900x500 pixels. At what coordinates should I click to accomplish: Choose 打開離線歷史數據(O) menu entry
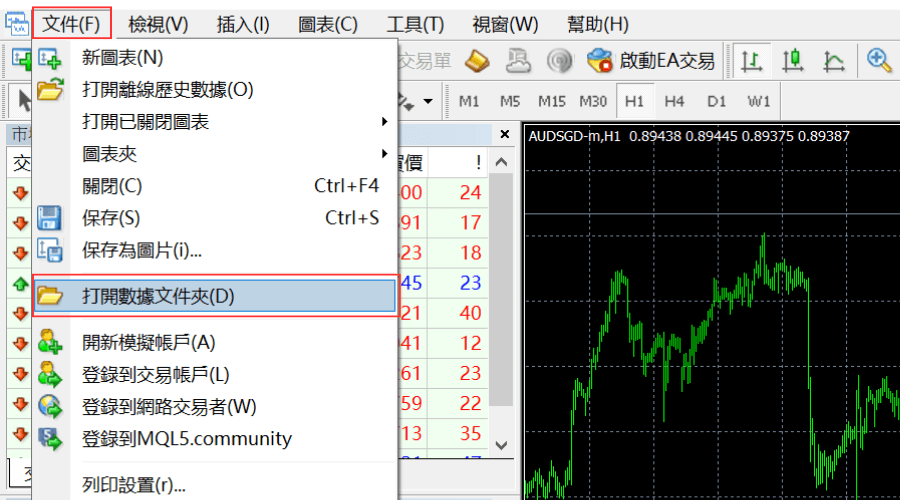(x=215, y=90)
